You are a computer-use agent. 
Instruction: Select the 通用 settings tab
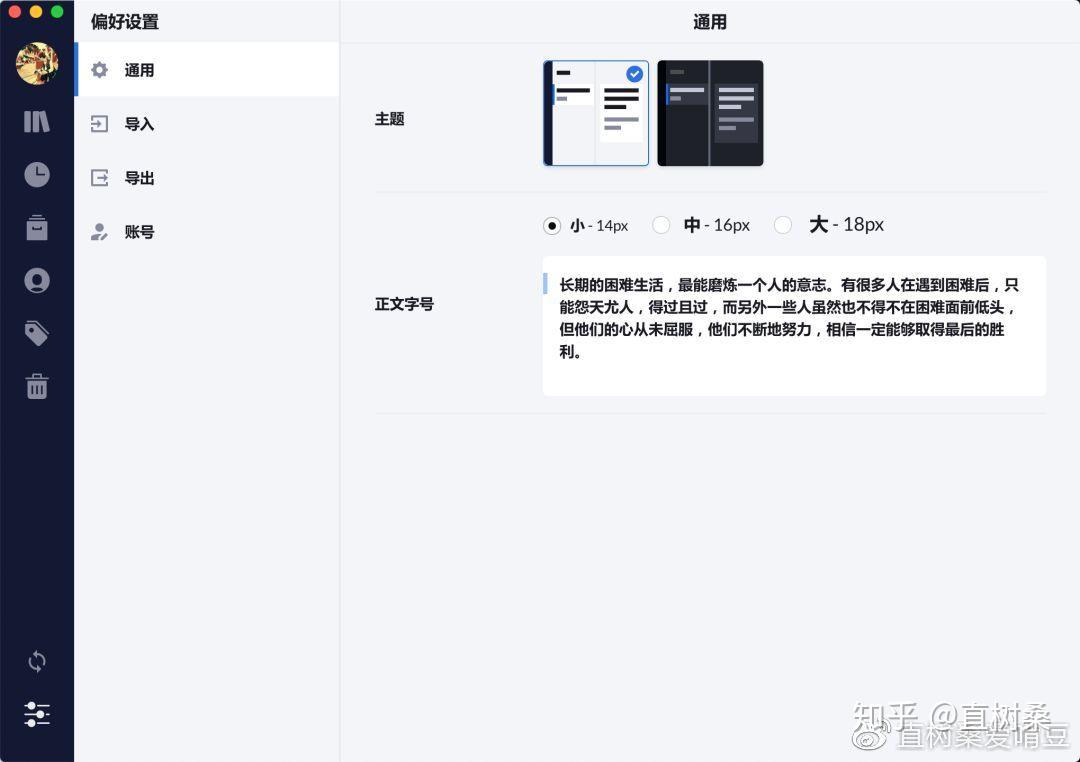207,70
